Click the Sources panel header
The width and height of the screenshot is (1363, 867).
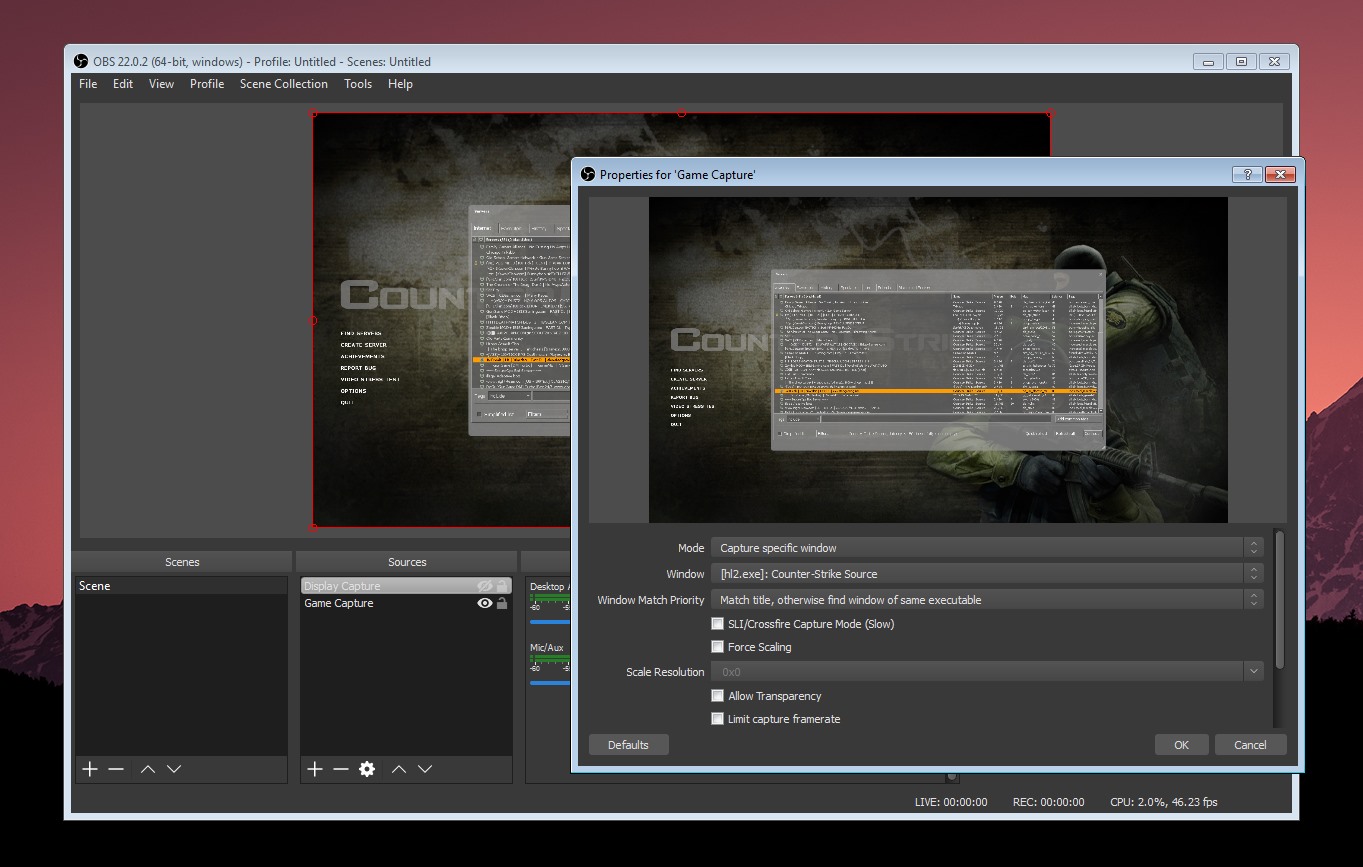pos(407,562)
